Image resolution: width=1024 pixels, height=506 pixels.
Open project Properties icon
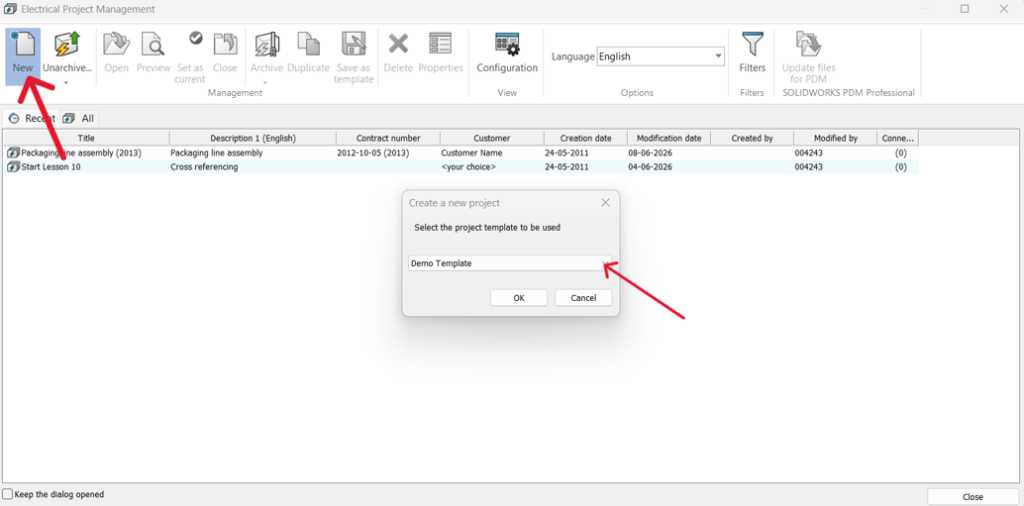point(440,44)
